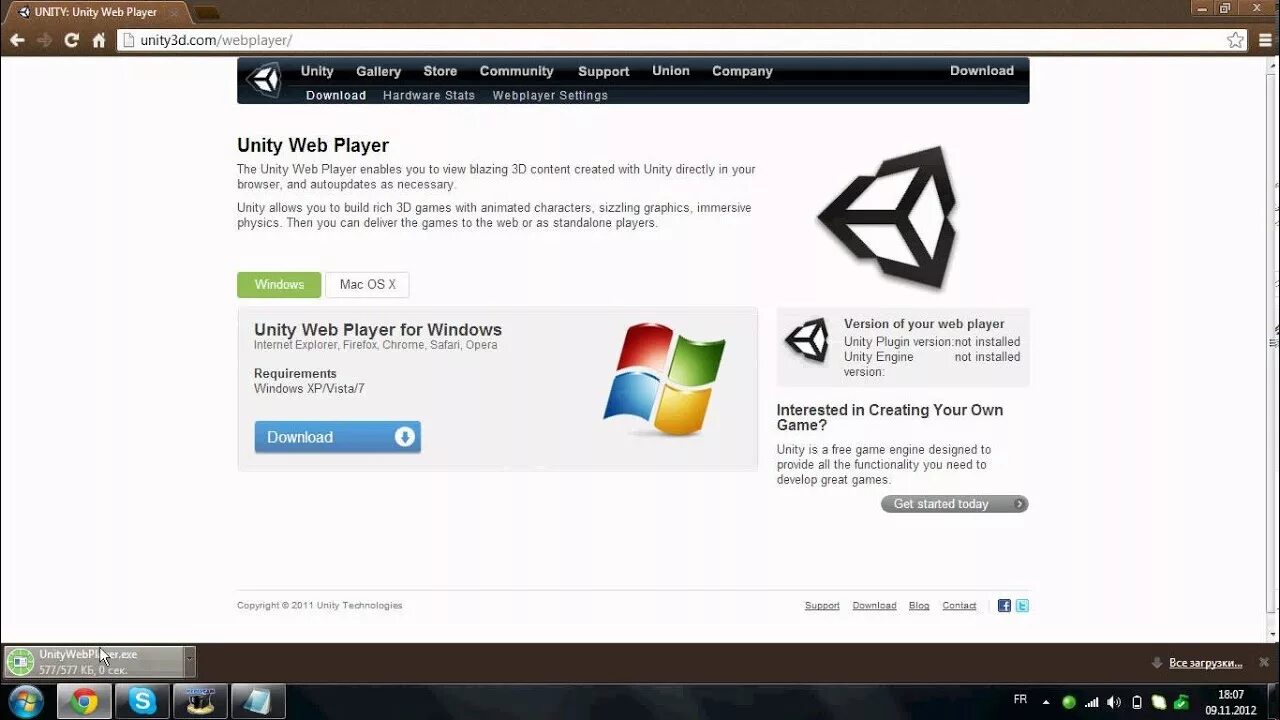Open the notepad app in the taskbar
Image resolution: width=1280 pixels, height=720 pixels.
click(x=258, y=701)
